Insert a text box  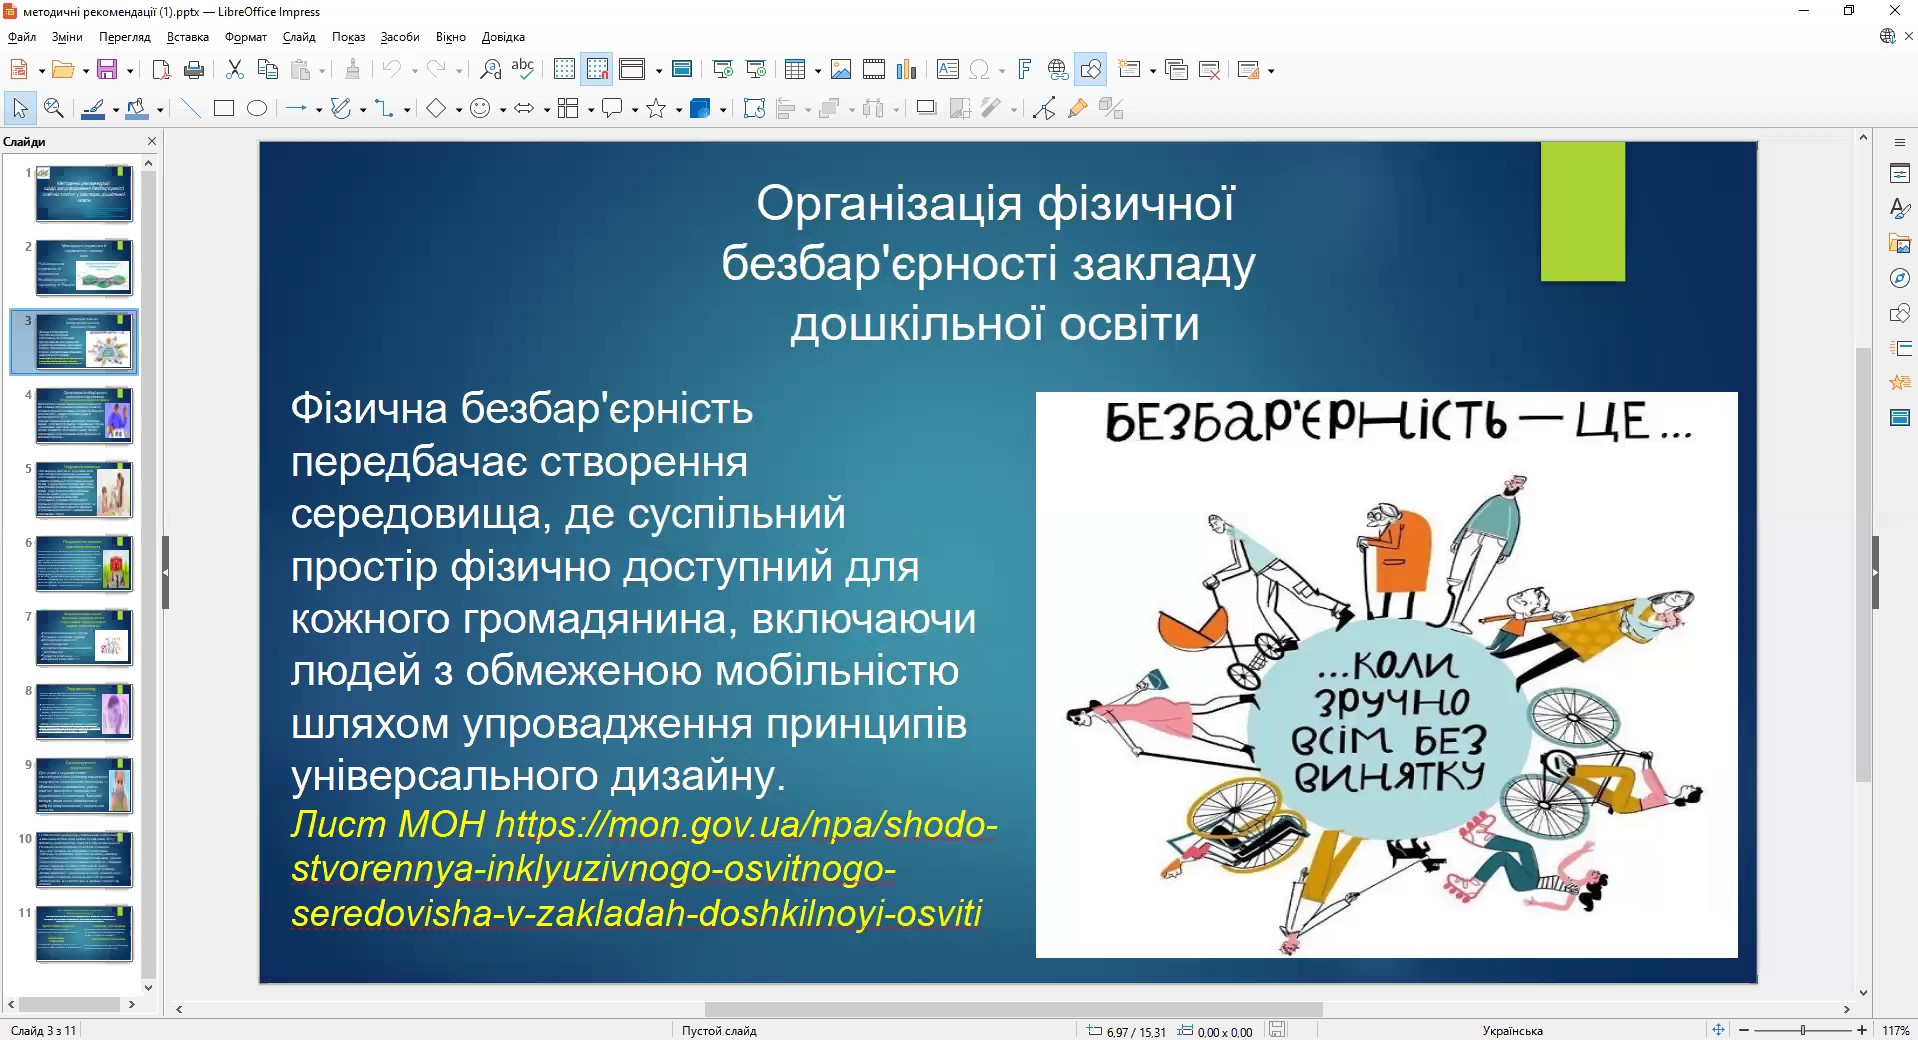(x=948, y=69)
